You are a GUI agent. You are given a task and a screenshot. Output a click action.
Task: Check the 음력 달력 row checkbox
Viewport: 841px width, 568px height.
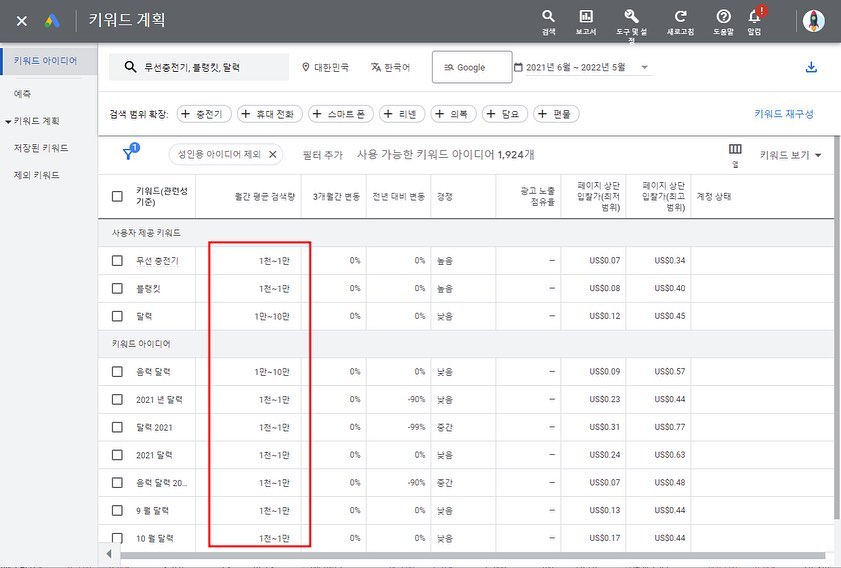117,372
